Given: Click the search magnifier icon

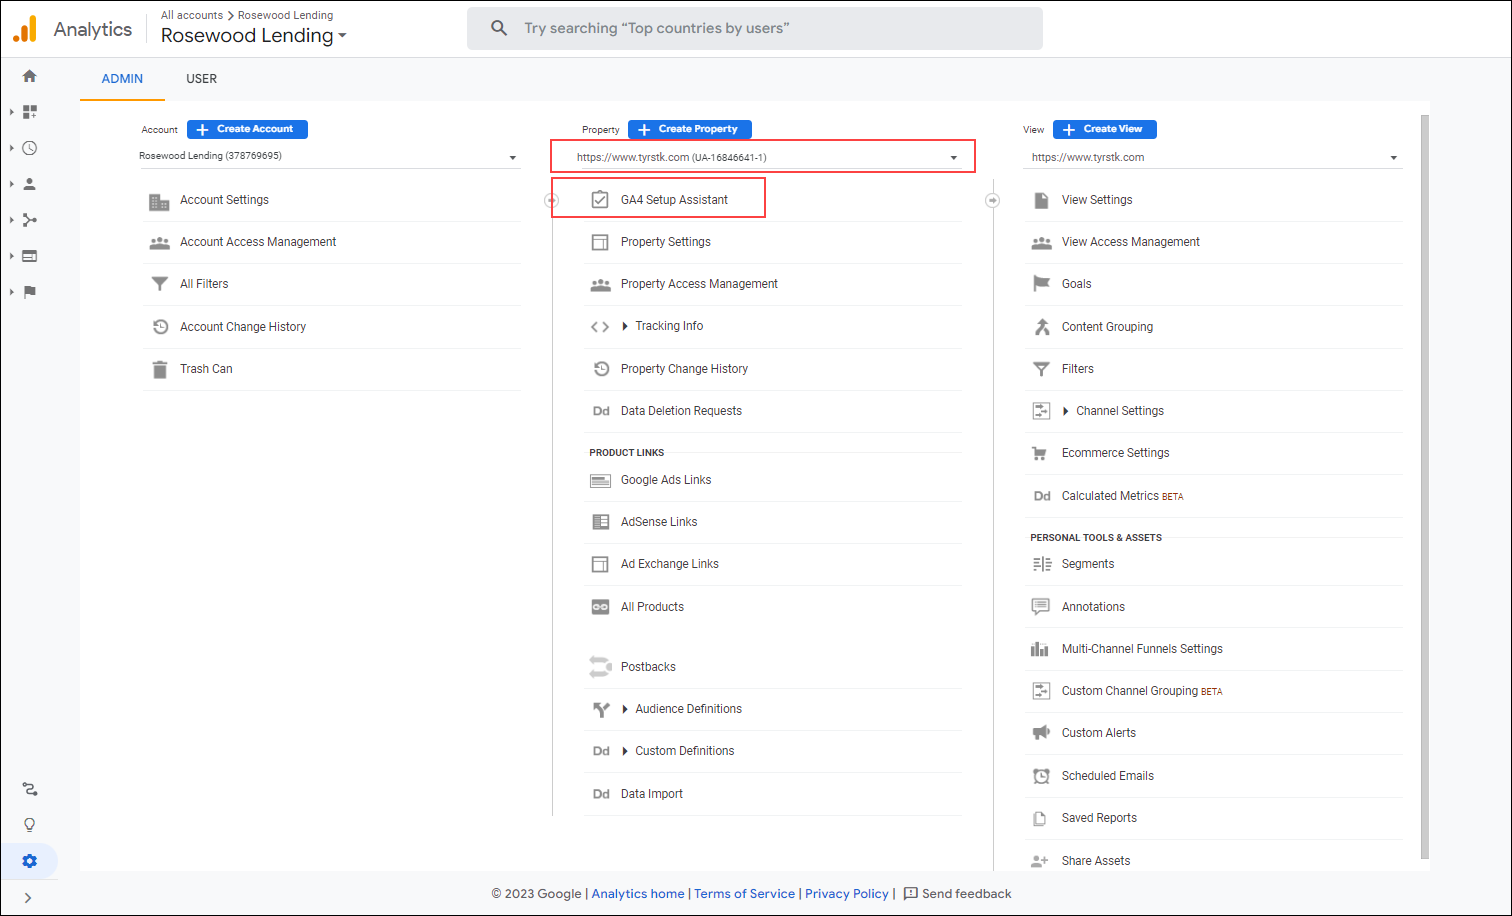Looking at the screenshot, I should pyautogui.click(x=499, y=28).
